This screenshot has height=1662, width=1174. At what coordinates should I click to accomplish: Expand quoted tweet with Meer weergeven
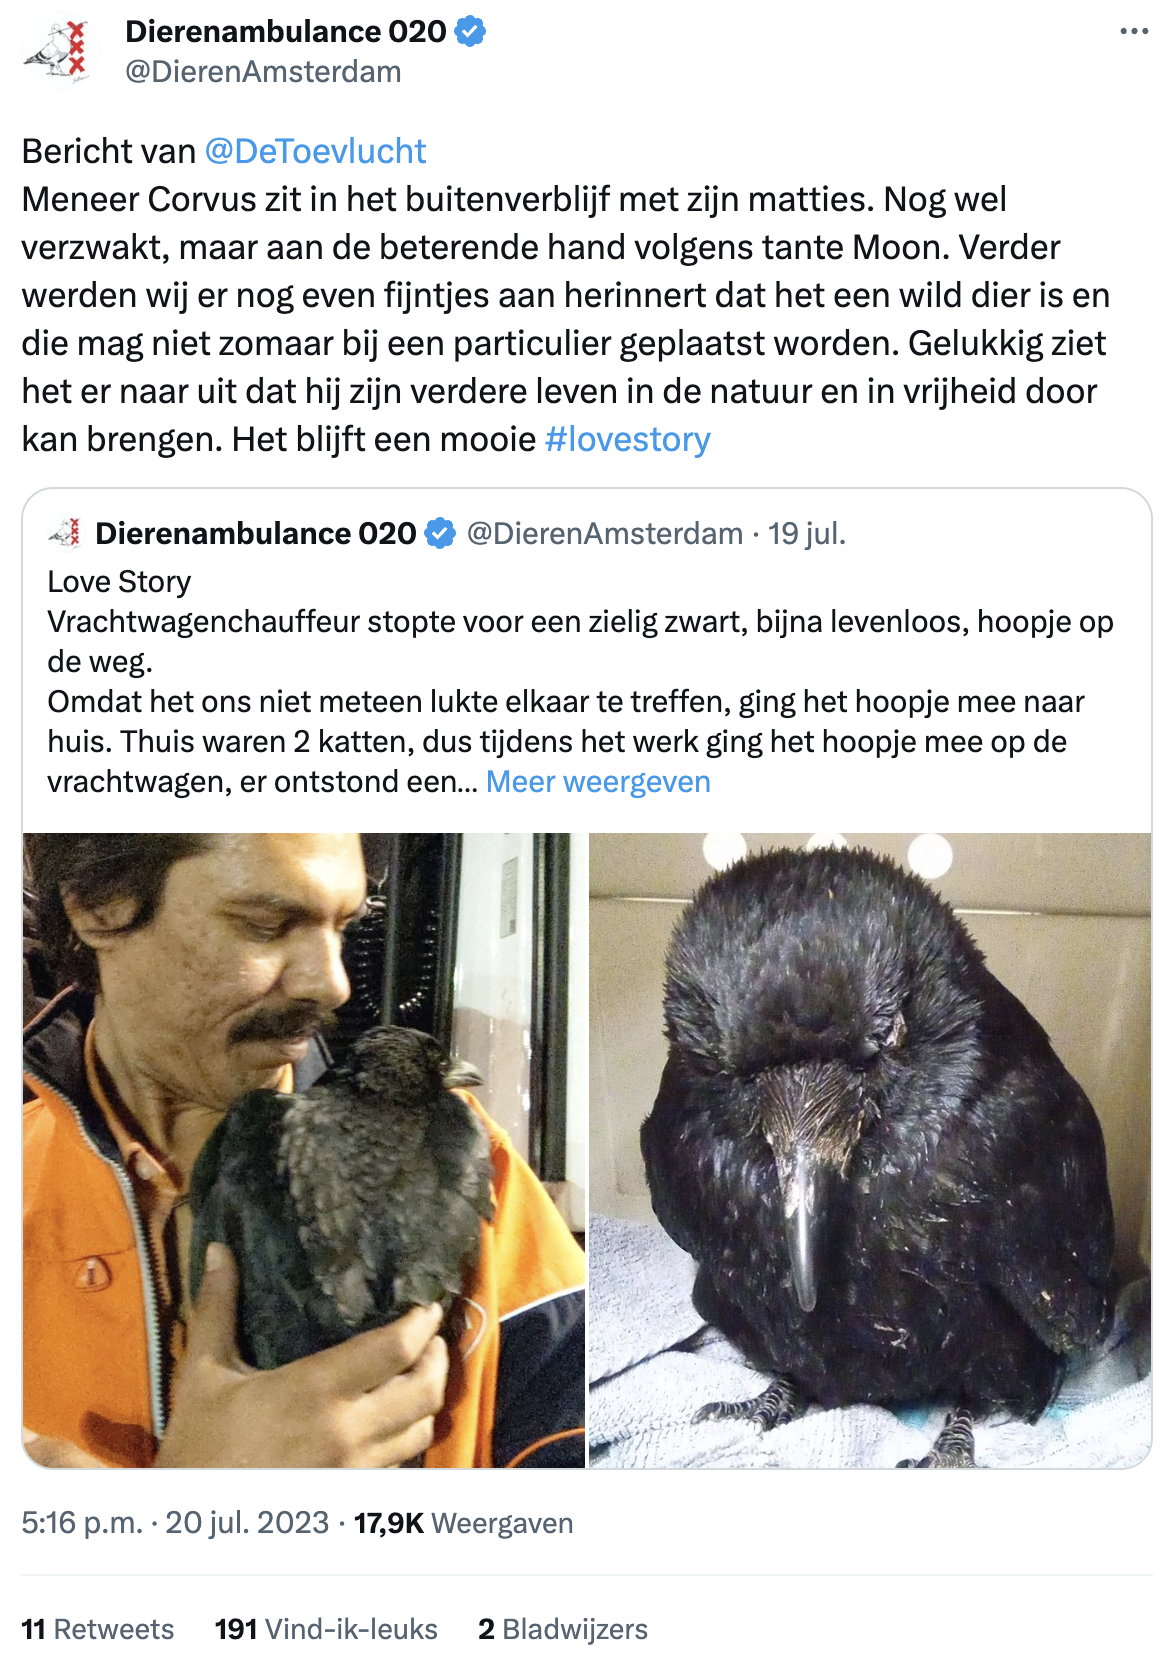tap(598, 782)
